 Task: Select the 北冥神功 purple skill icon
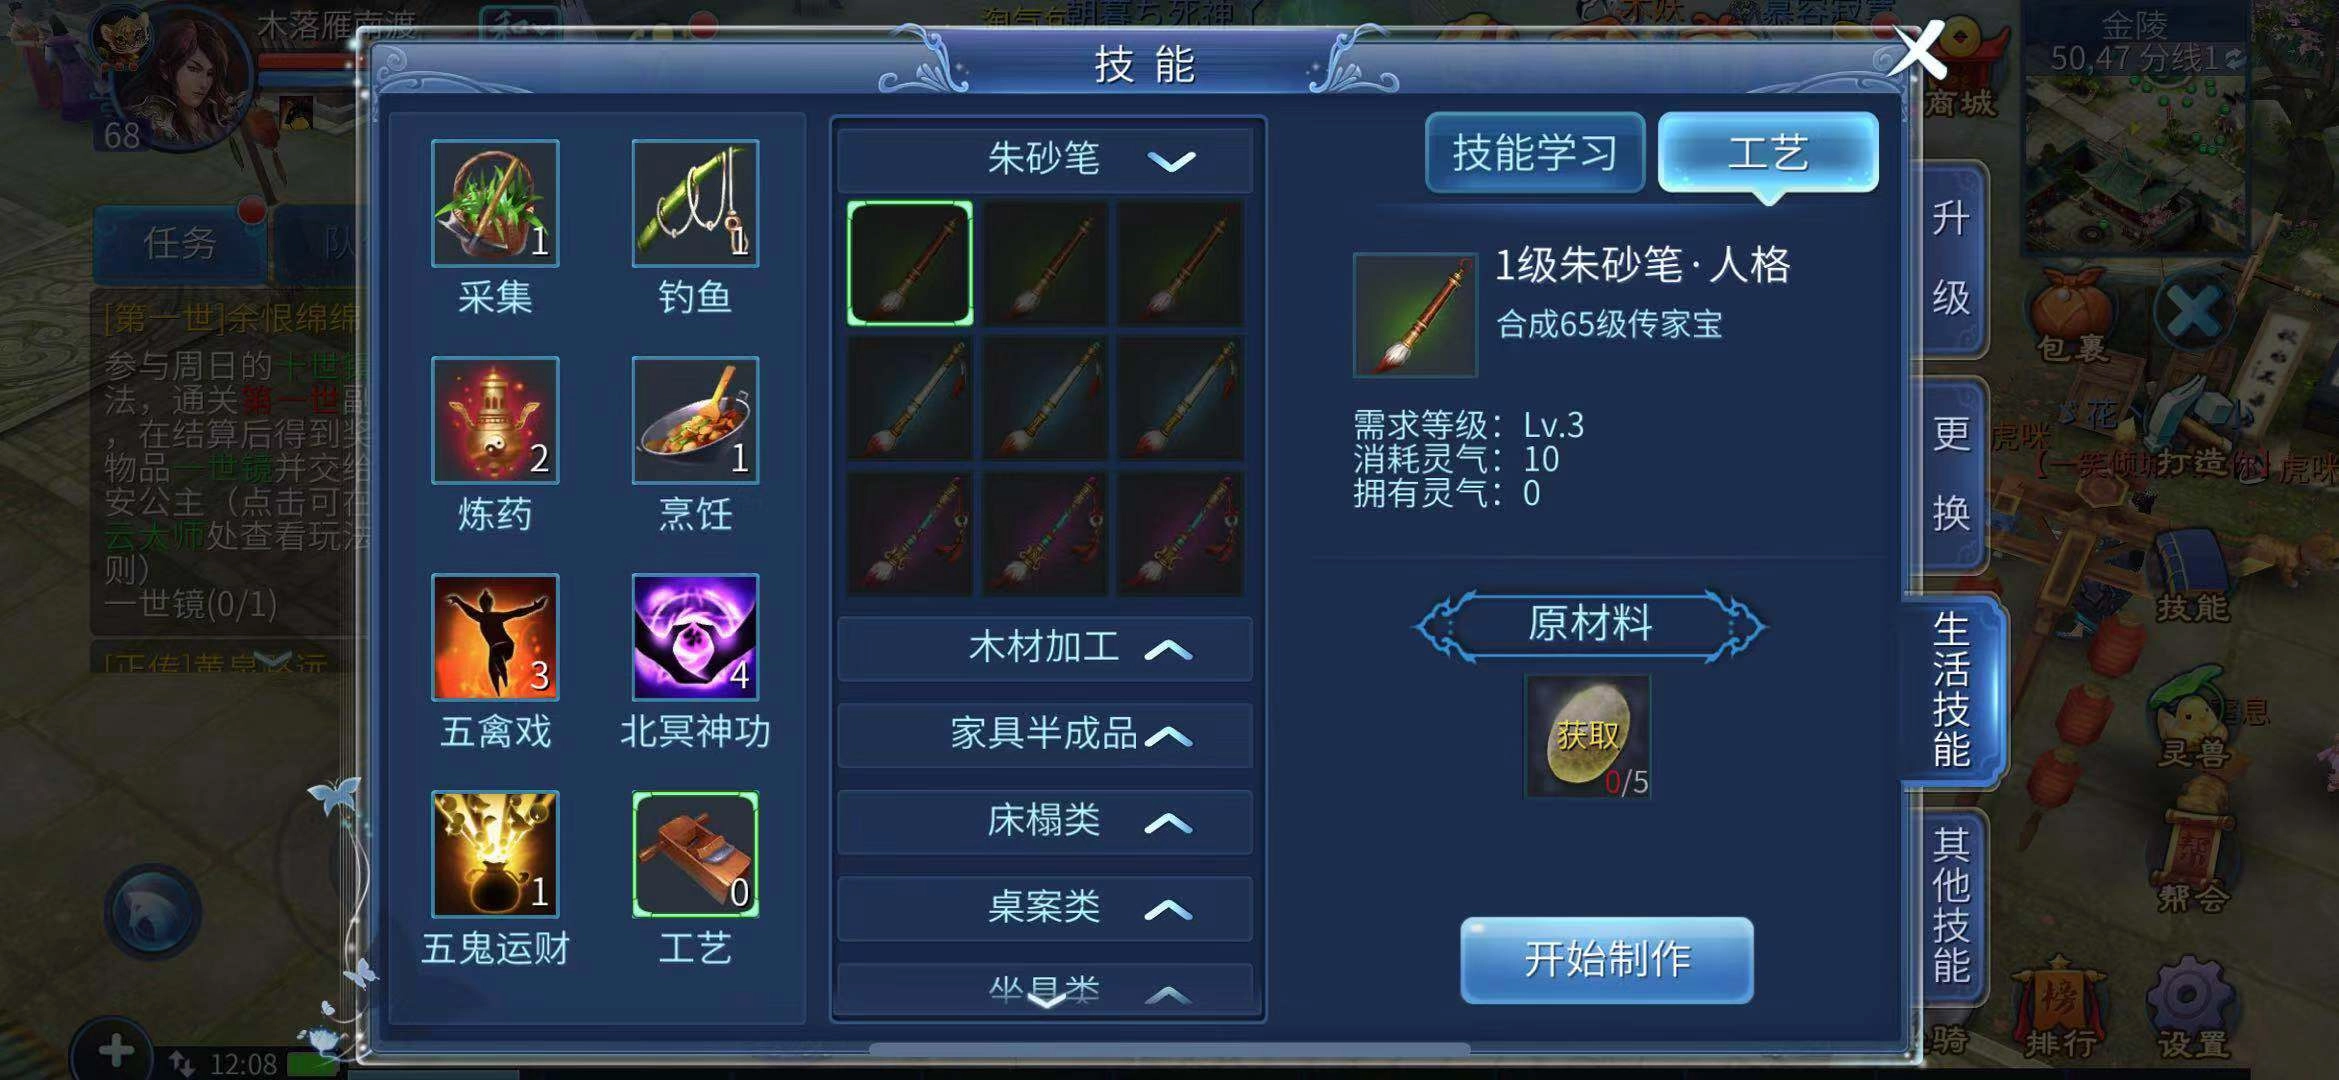point(695,637)
